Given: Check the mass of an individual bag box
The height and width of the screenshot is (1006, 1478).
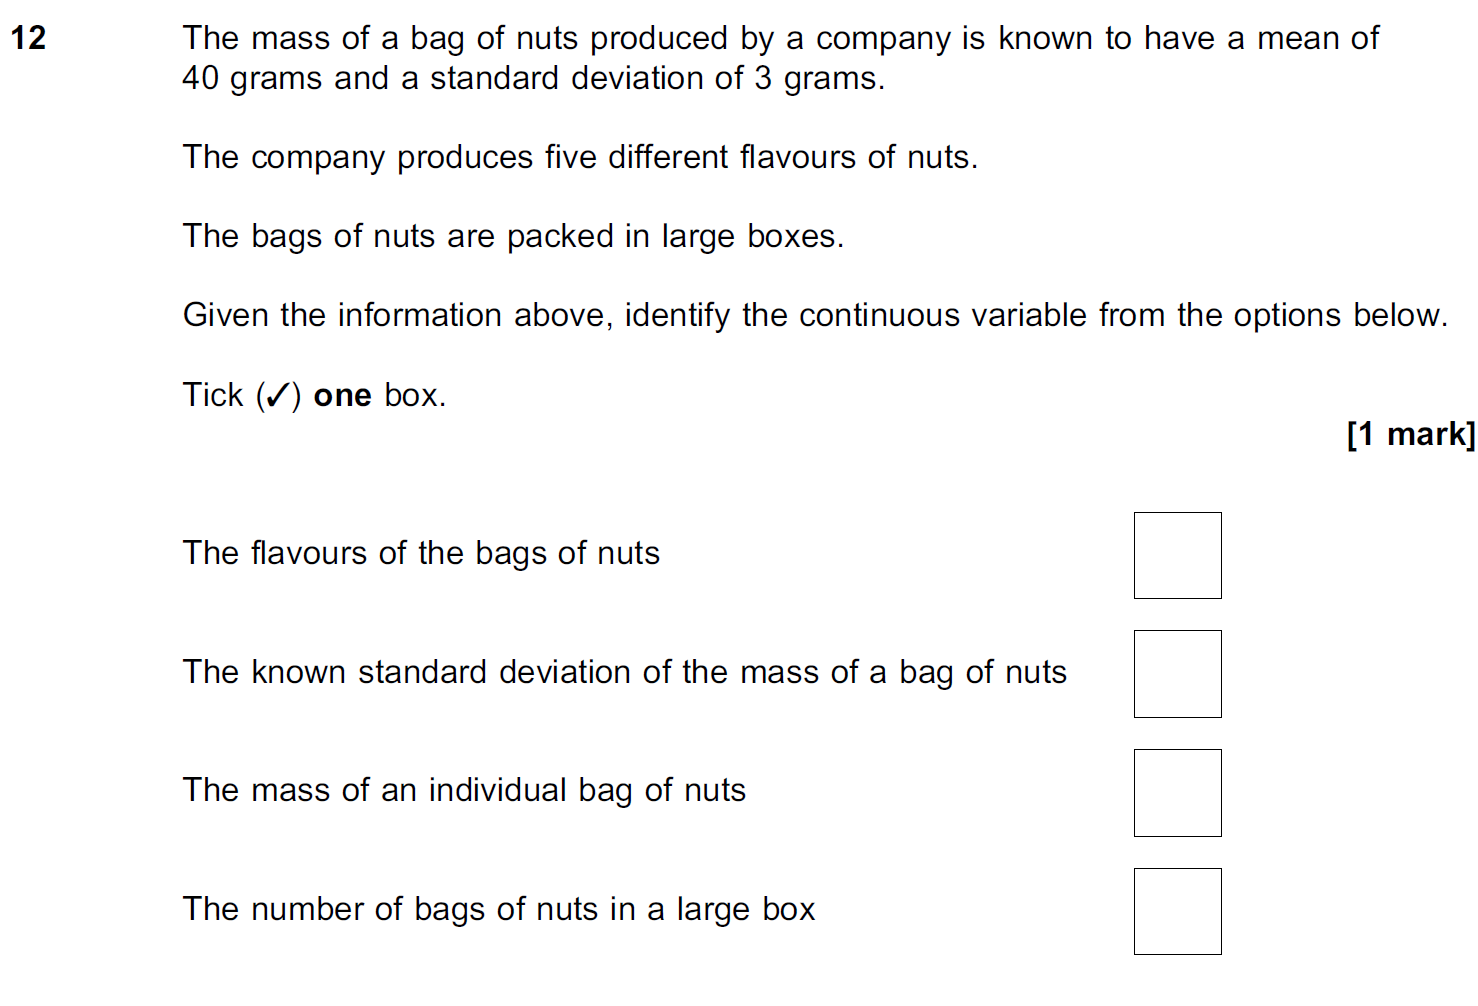Looking at the screenshot, I should pos(1177,792).
